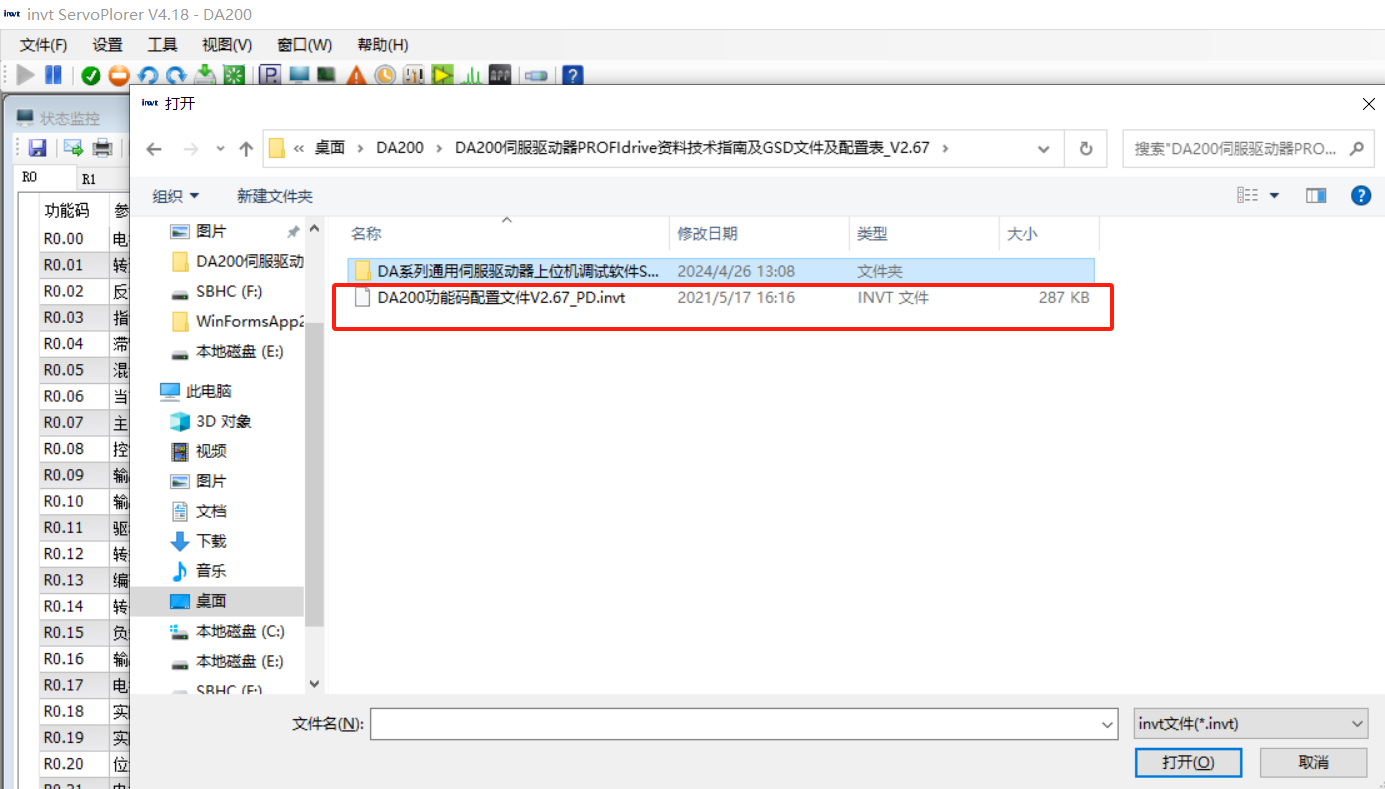1385x789 pixels.
Task: Click the APP toolbar icon
Action: coord(500,75)
